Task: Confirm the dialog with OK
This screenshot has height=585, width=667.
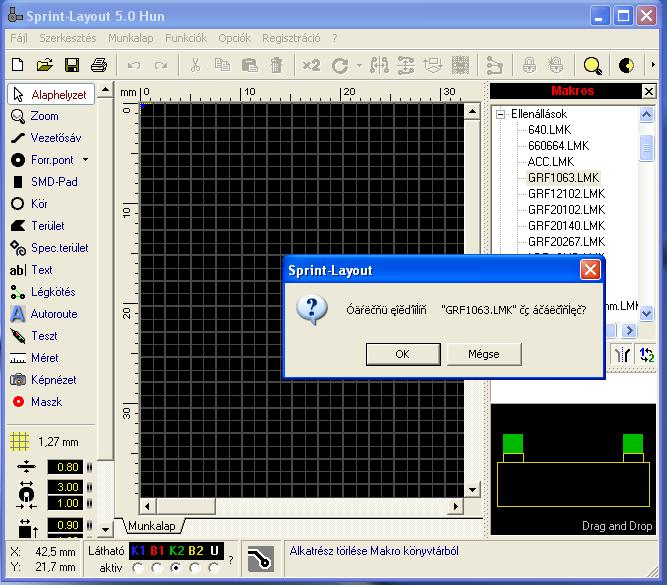Action: (403, 354)
